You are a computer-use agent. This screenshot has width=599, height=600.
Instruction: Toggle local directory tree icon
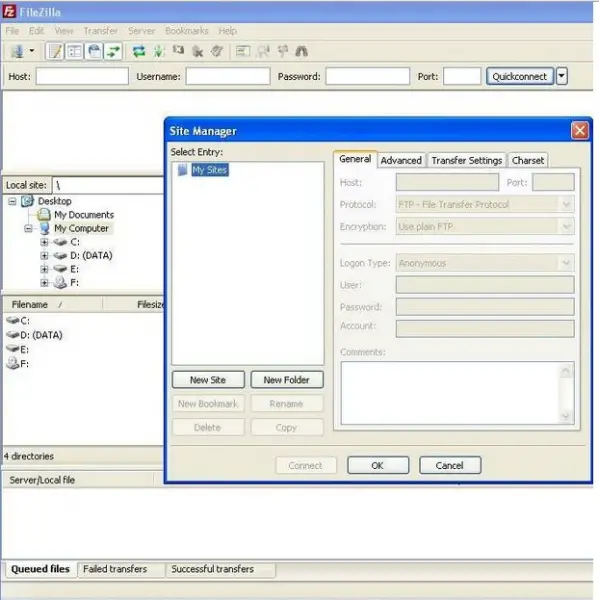(74, 51)
